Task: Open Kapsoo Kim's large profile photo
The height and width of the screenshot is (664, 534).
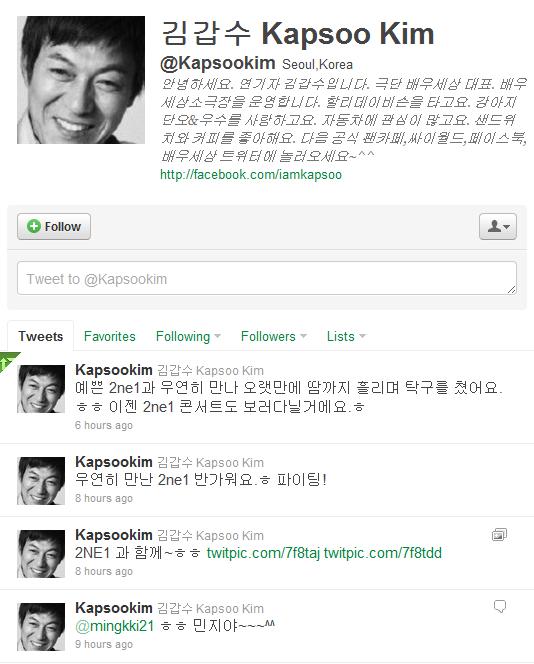Action: [81, 80]
